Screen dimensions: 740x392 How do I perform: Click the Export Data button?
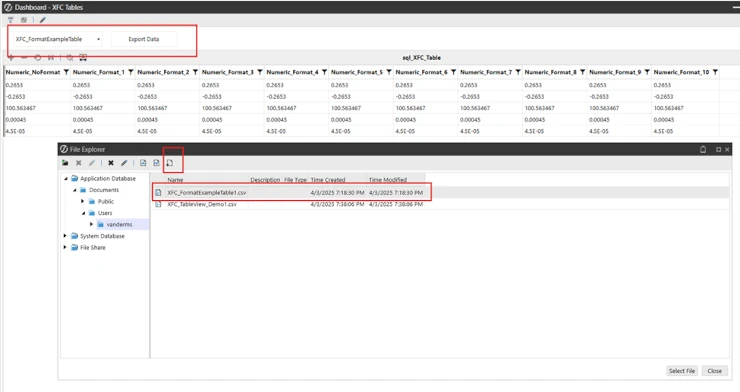tap(144, 39)
